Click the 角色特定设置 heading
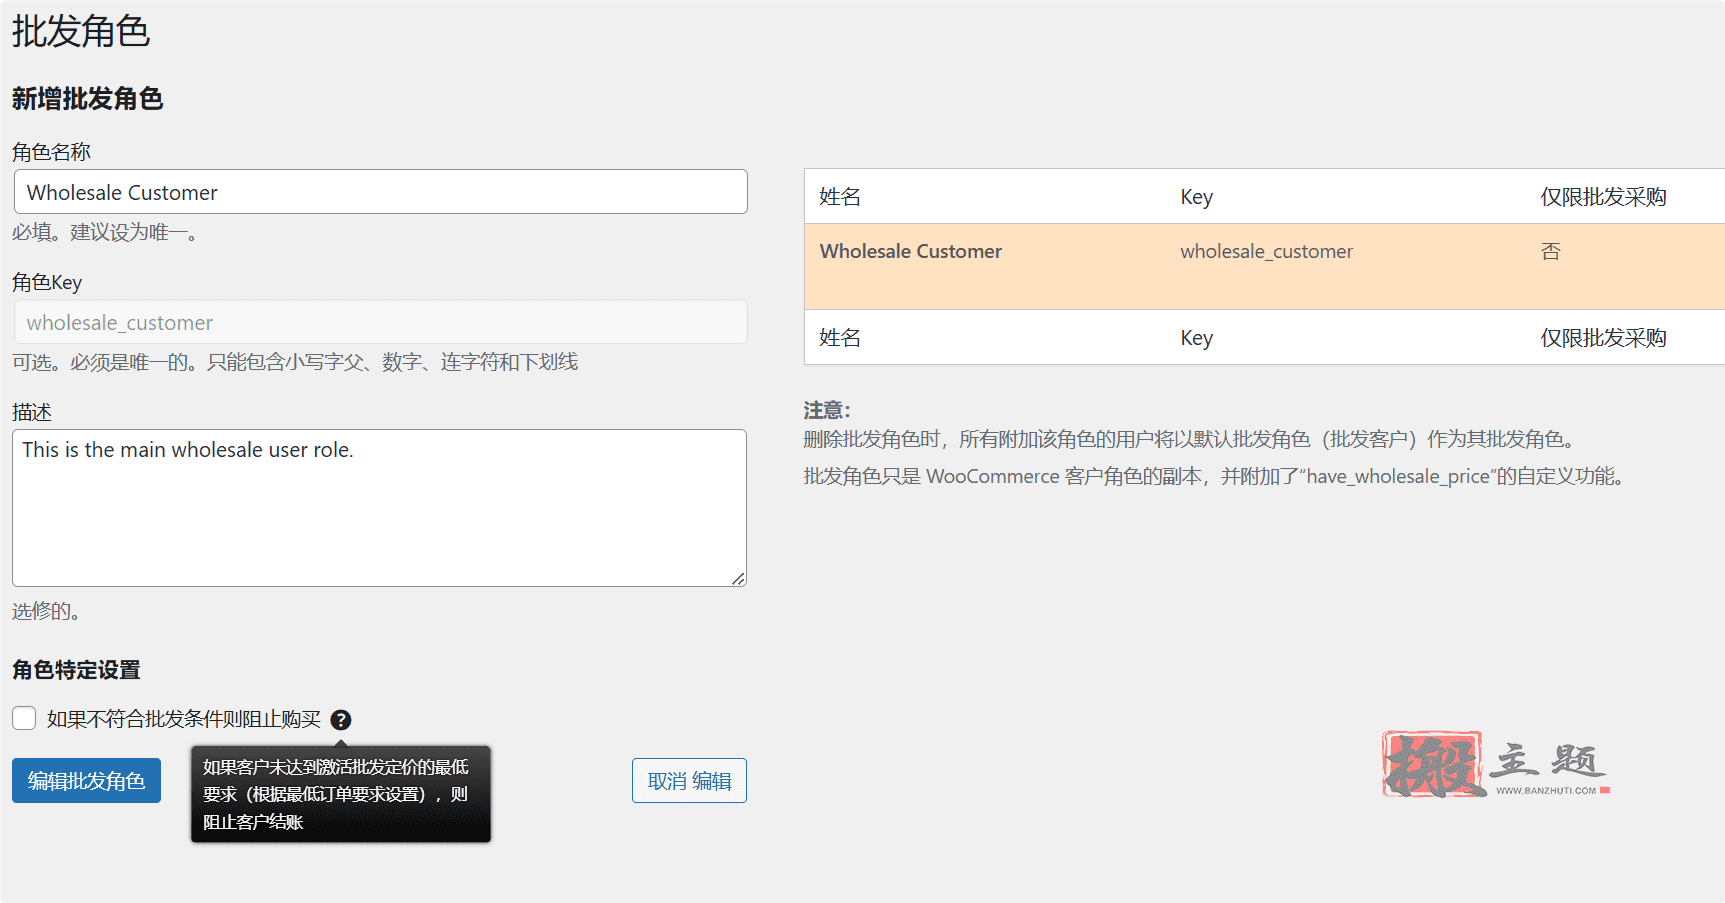This screenshot has height=903, width=1725. tap(76, 670)
